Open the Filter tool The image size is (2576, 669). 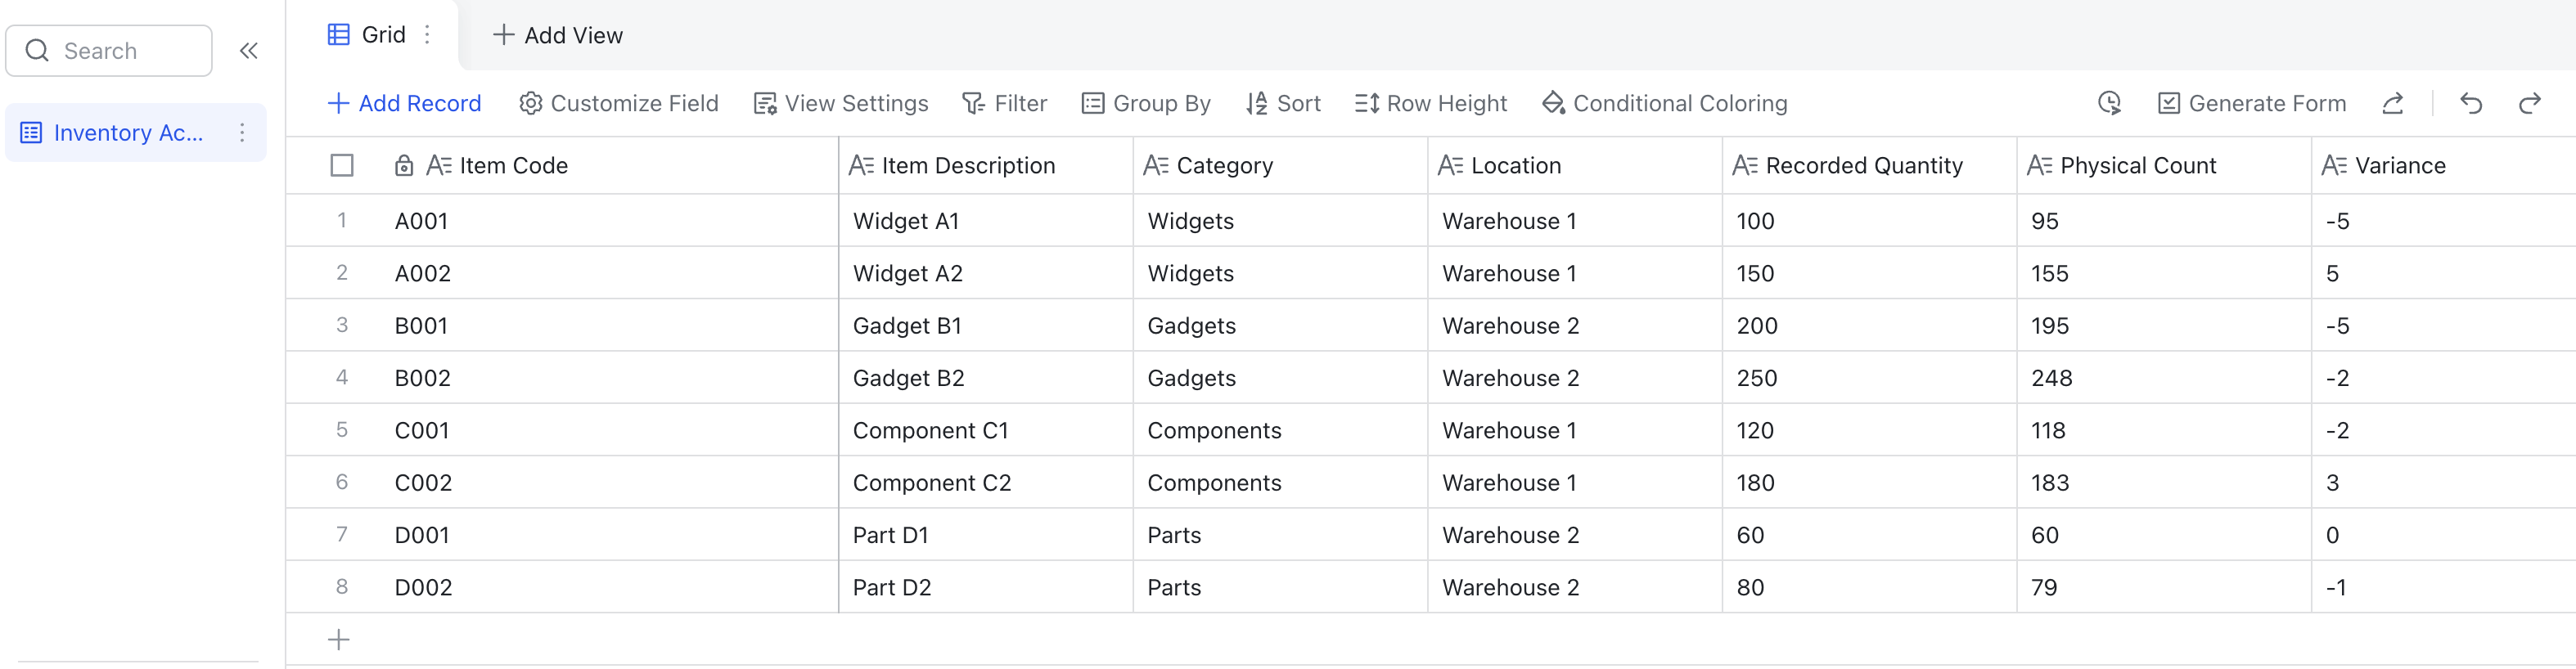point(1005,103)
